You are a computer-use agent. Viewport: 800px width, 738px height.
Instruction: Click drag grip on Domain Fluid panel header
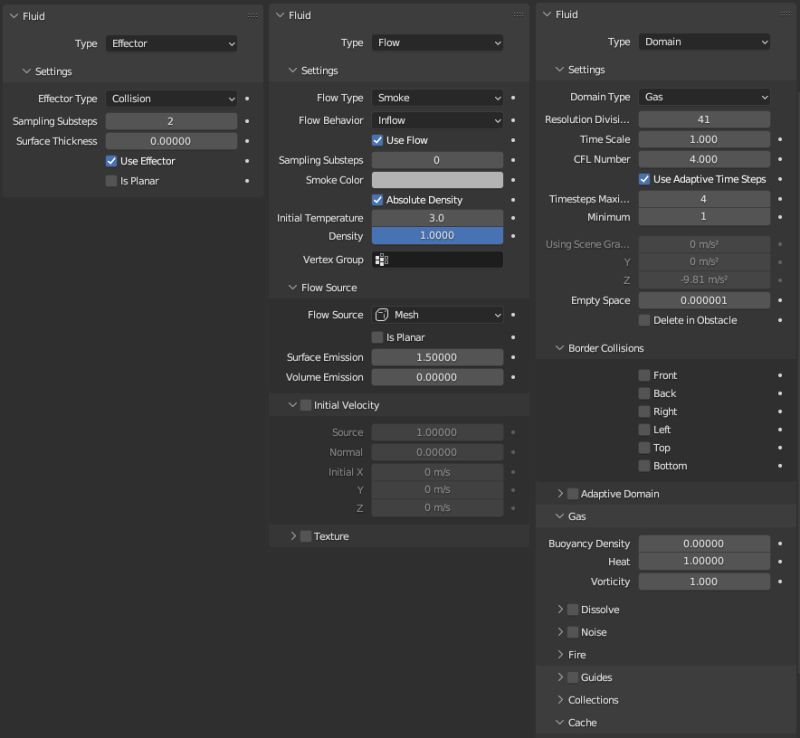tap(786, 13)
